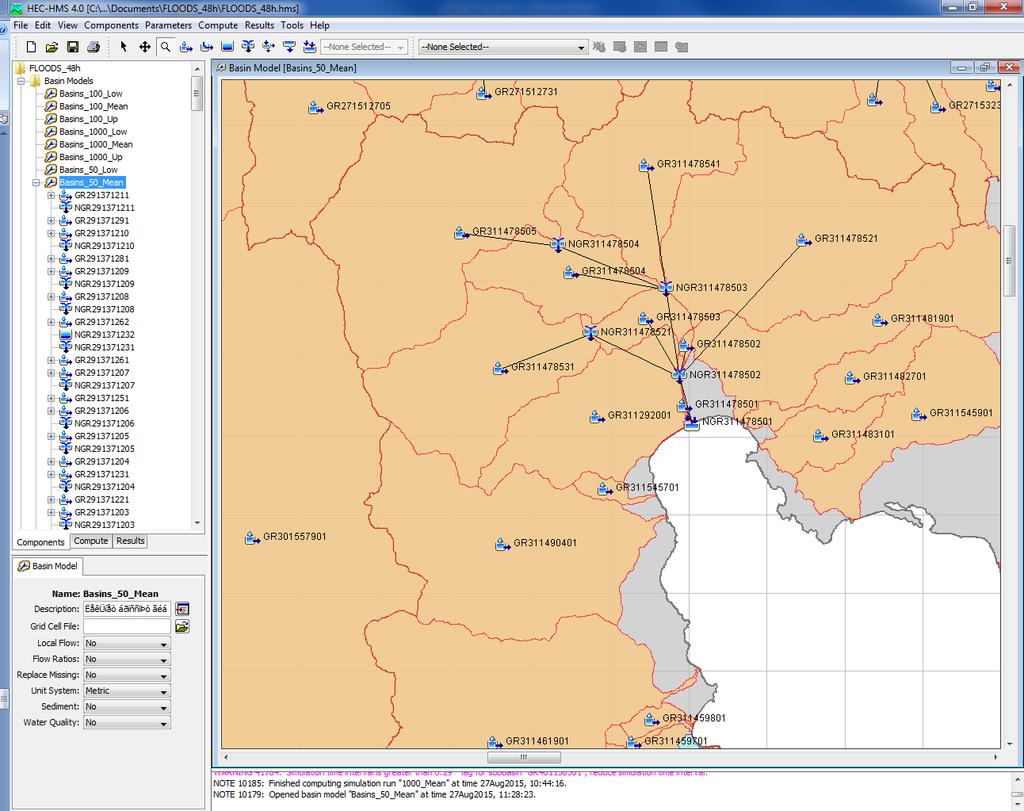Print the basin map
Image resolution: width=1024 pixels, height=811 pixels.
(x=93, y=47)
